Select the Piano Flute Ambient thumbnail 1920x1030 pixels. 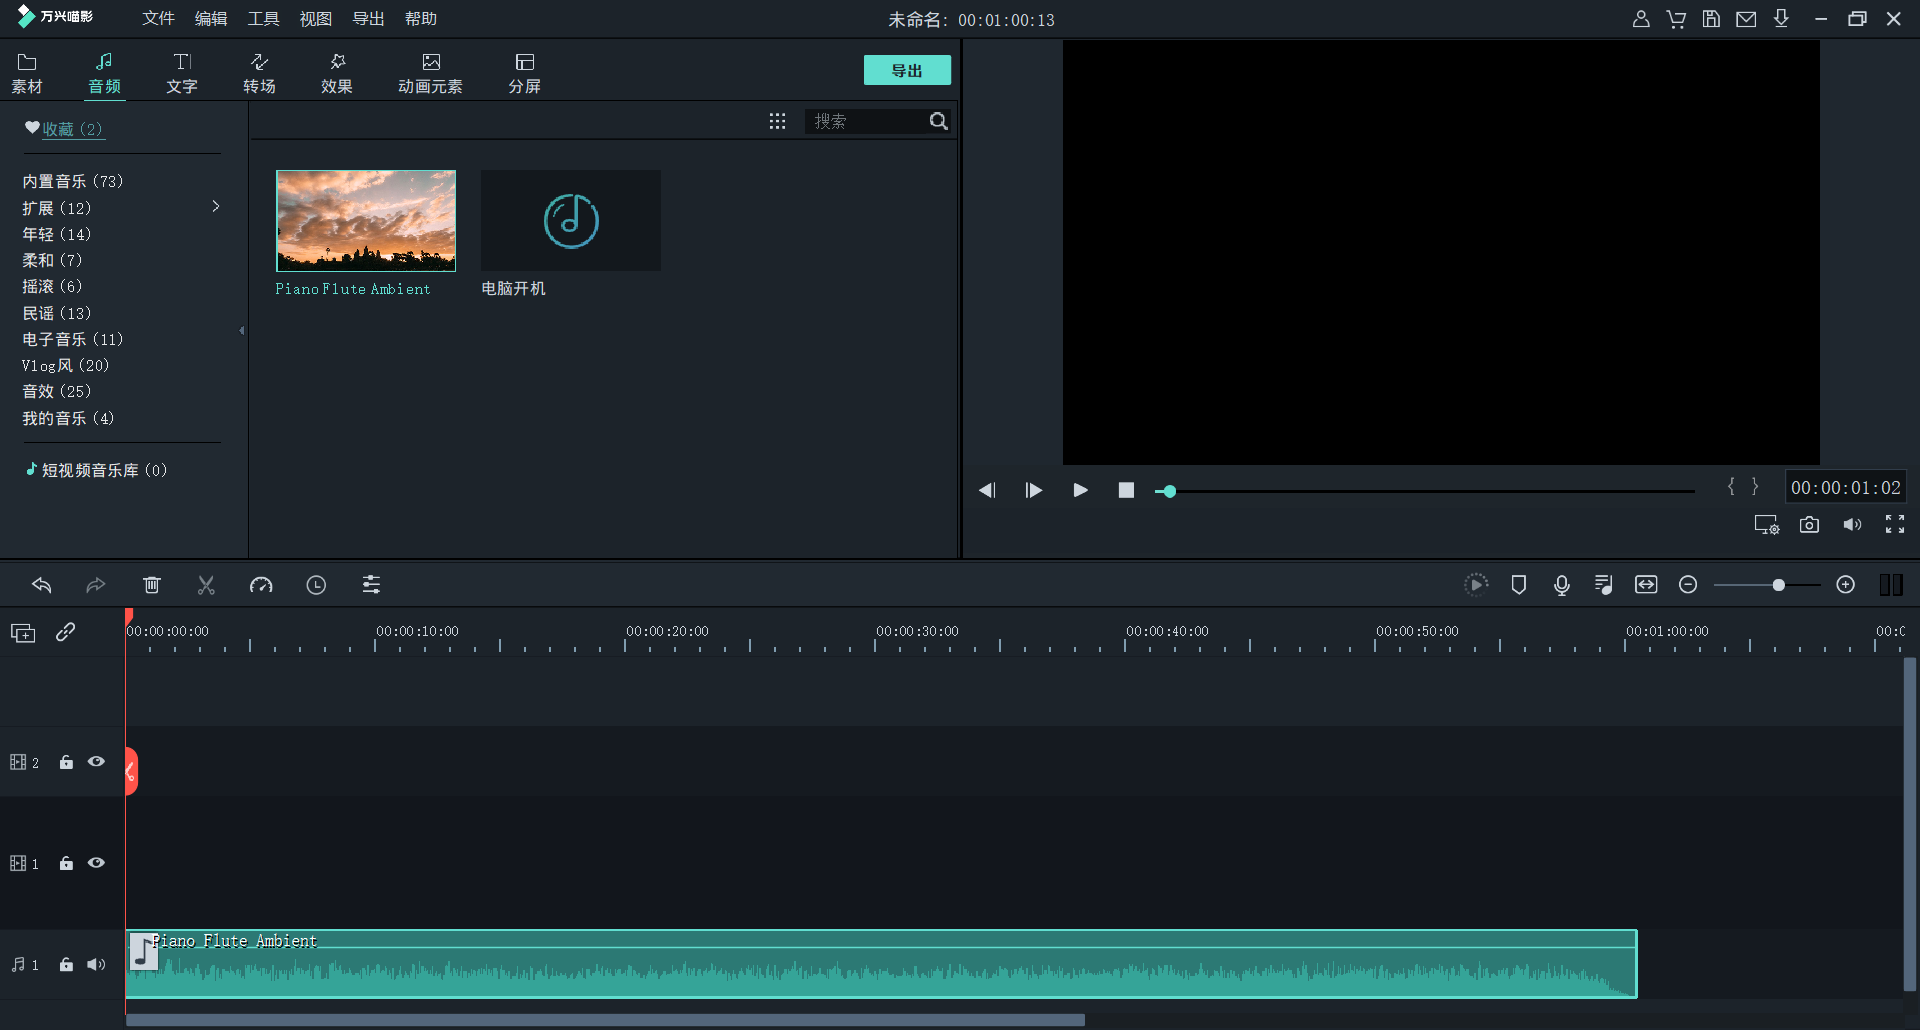pyautogui.click(x=365, y=220)
